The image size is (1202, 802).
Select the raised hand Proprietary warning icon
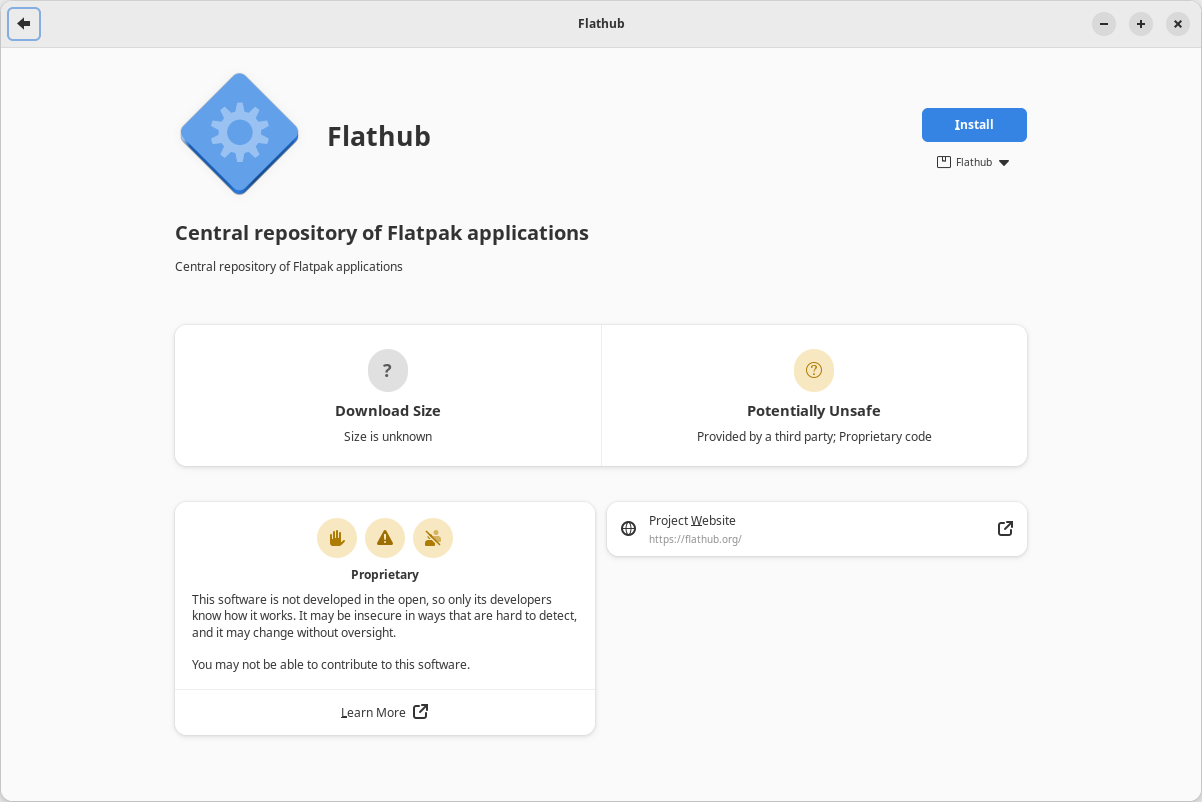(x=337, y=537)
